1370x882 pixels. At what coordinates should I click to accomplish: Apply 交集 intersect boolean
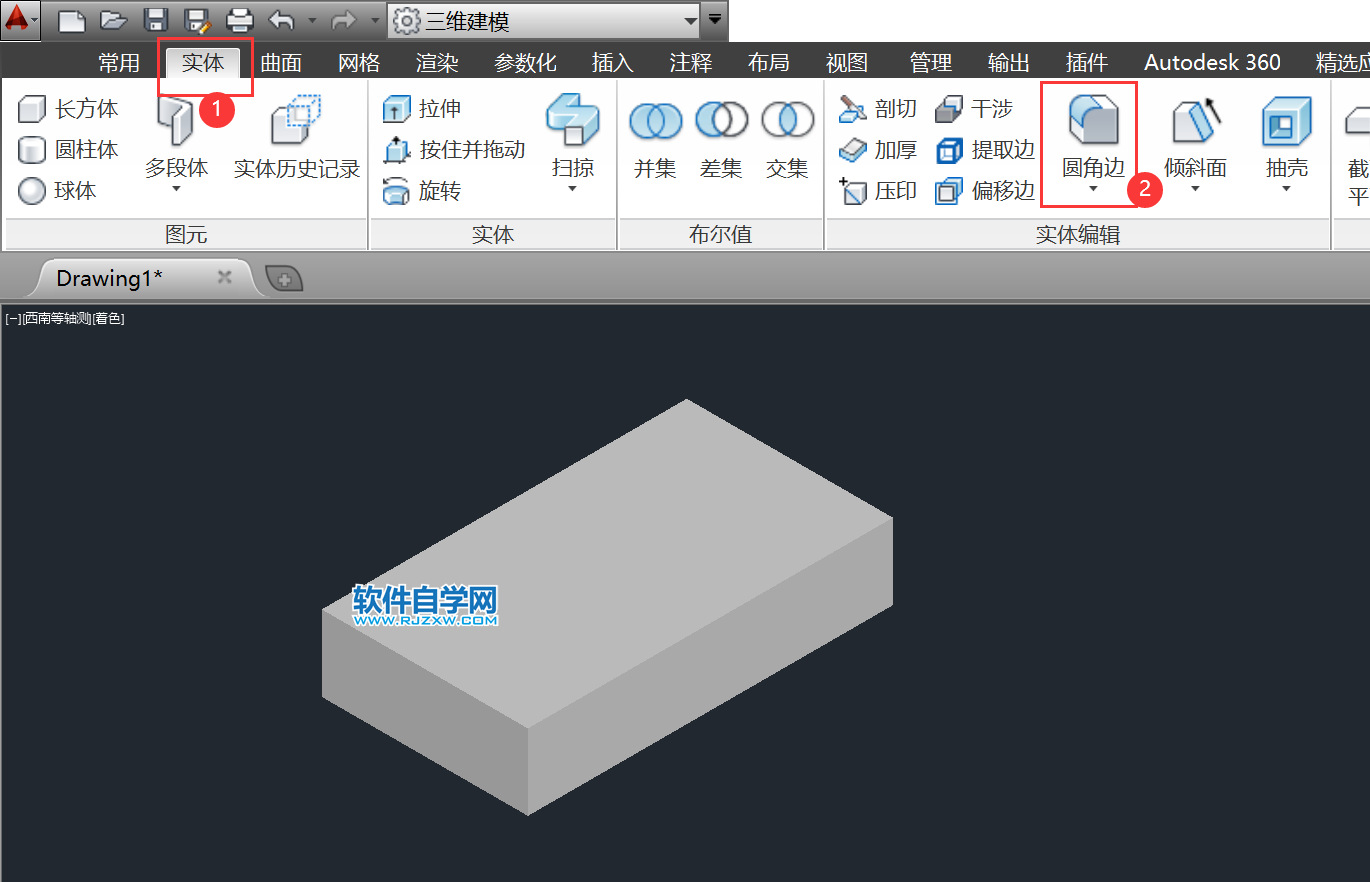coord(787,139)
